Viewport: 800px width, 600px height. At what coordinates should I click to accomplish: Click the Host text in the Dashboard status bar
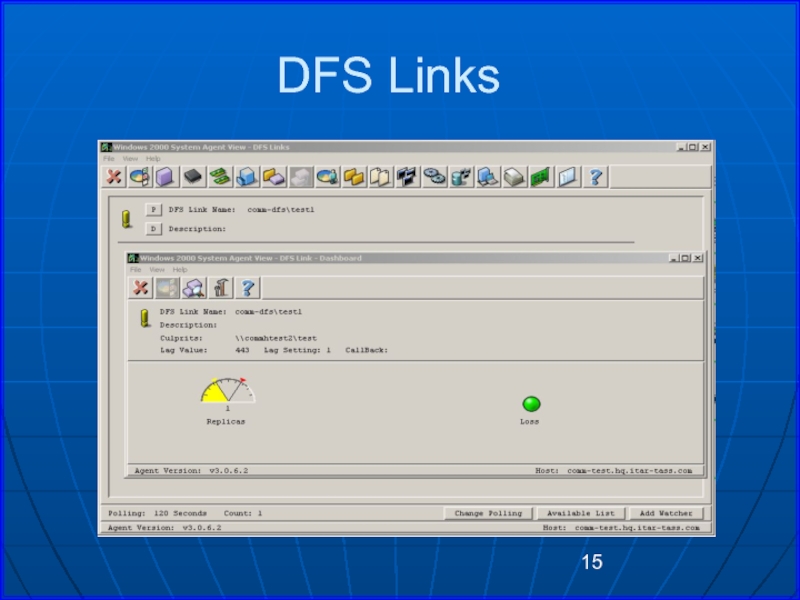614,470
